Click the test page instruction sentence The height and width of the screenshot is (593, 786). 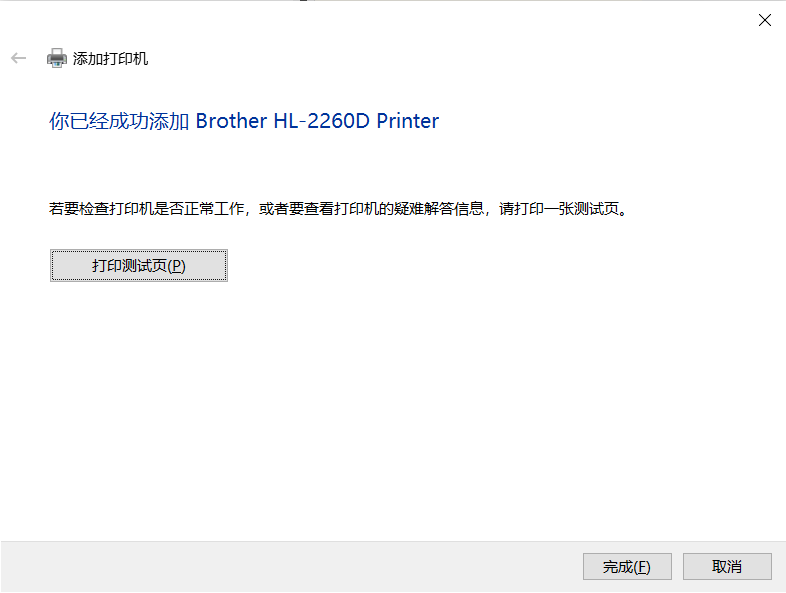(338, 209)
